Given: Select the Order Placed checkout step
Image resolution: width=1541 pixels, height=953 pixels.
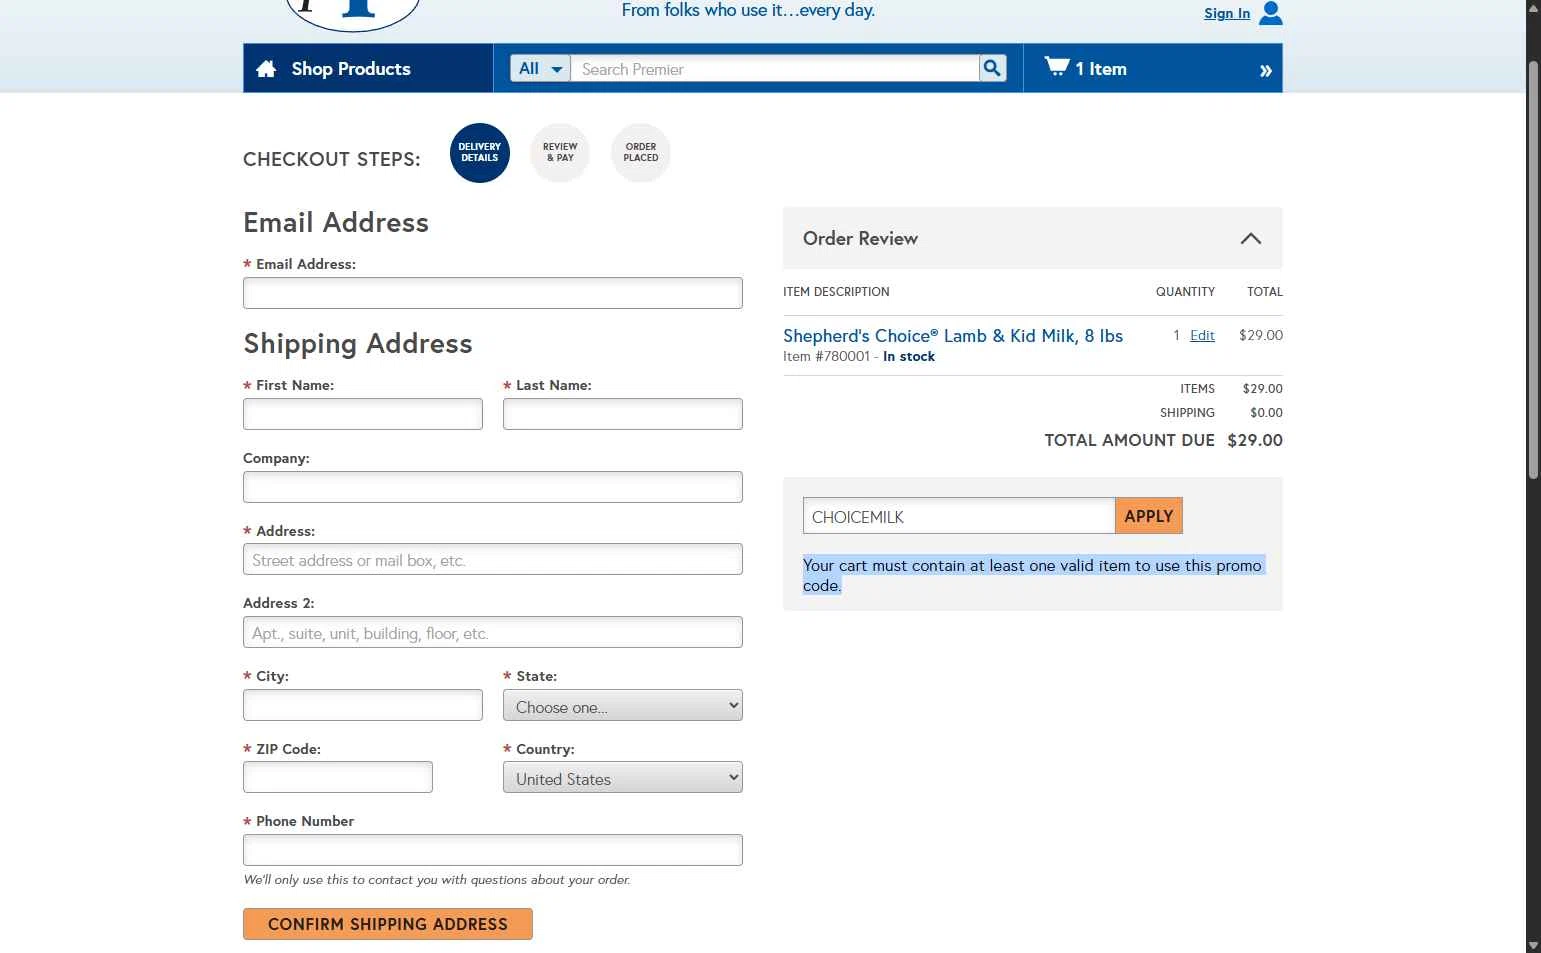Looking at the screenshot, I should [x=641, y=153].
